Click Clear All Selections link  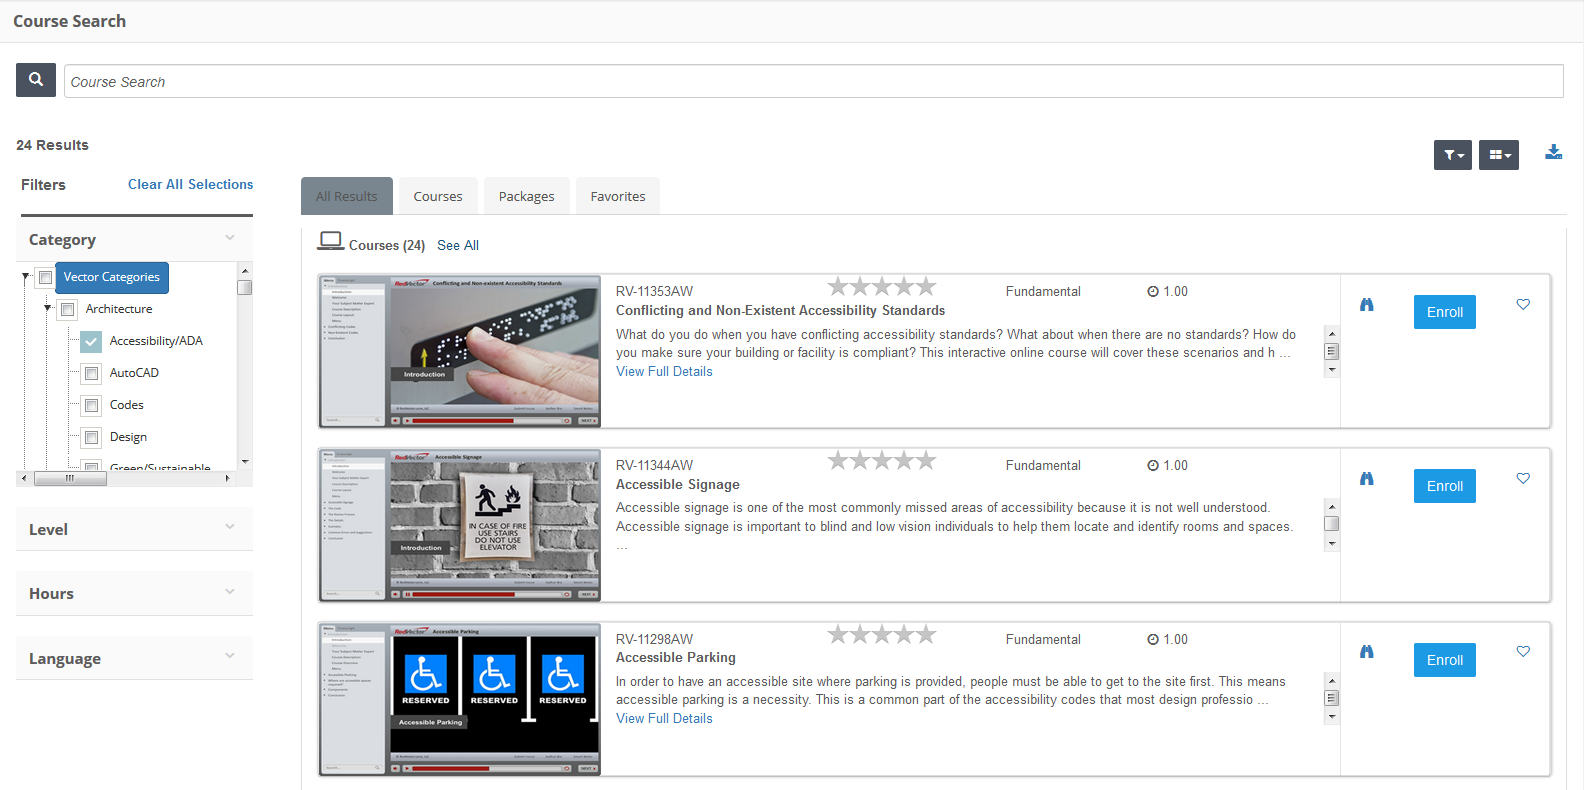[x=190, y=184]
